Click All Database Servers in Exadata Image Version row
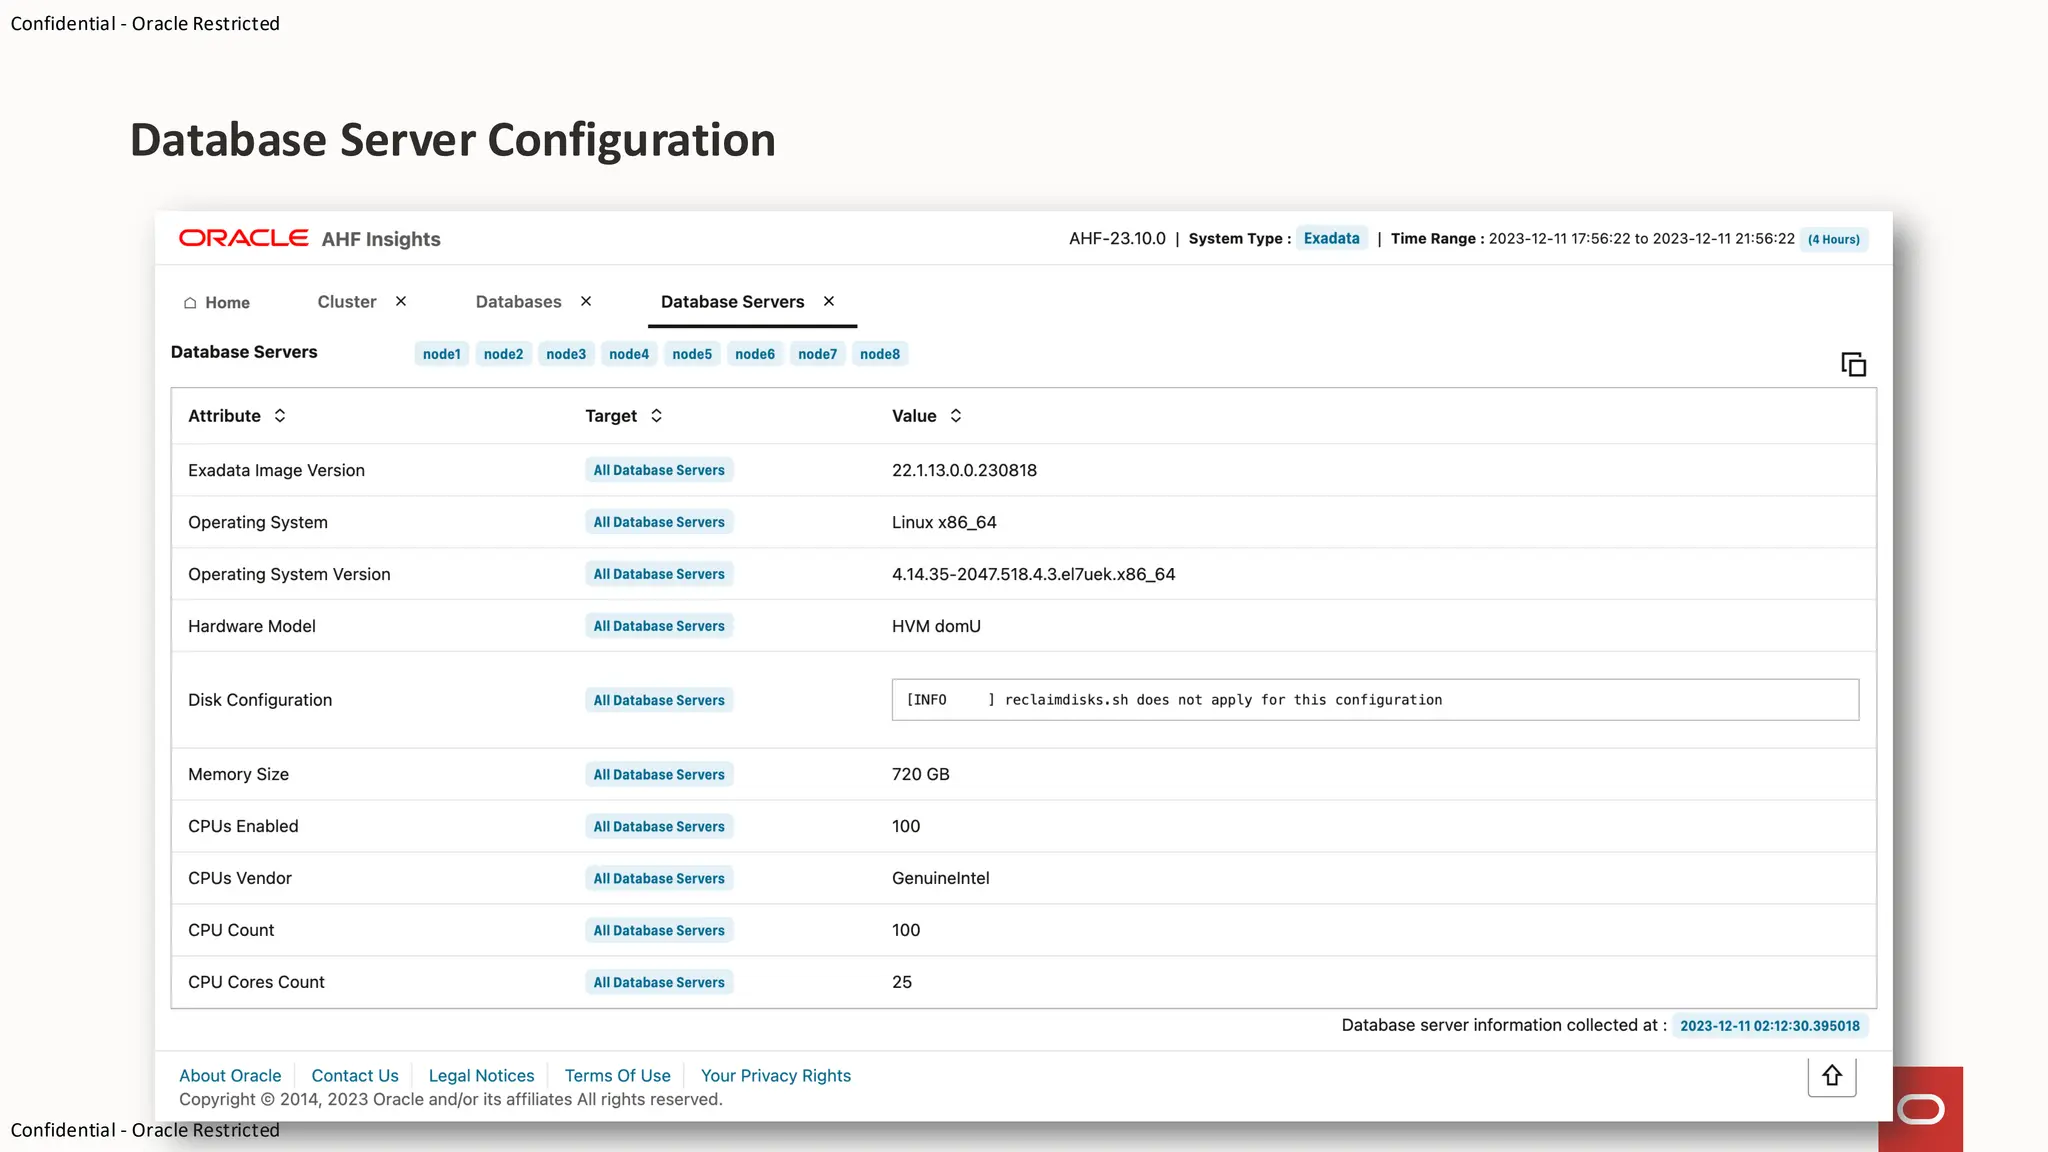 [659, 470]
